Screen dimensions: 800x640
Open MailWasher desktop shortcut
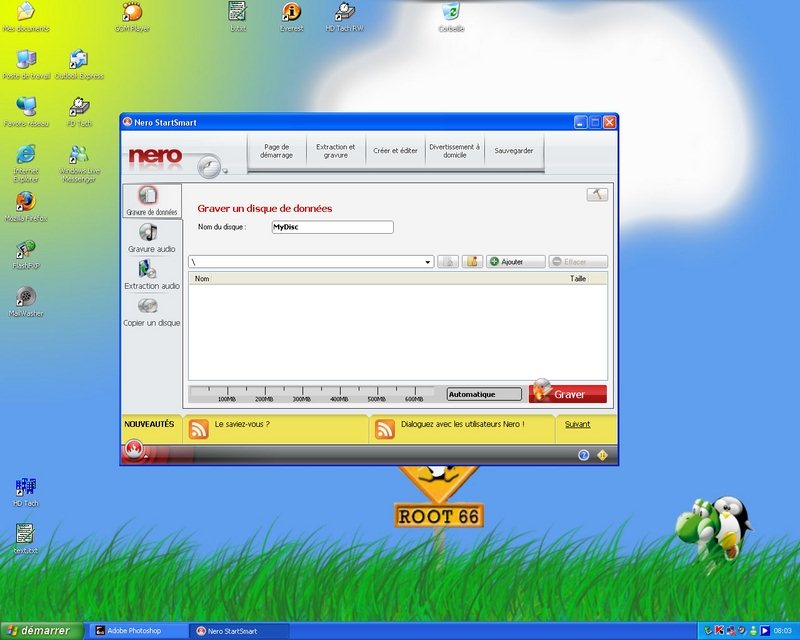click(x=26, y=302)
